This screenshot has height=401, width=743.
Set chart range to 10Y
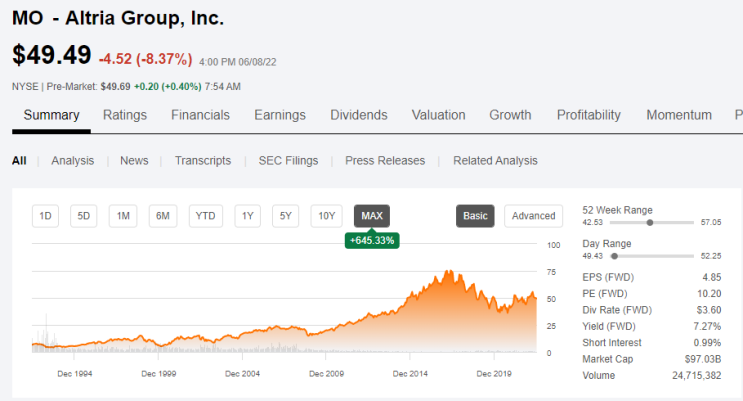click(326, 216)
